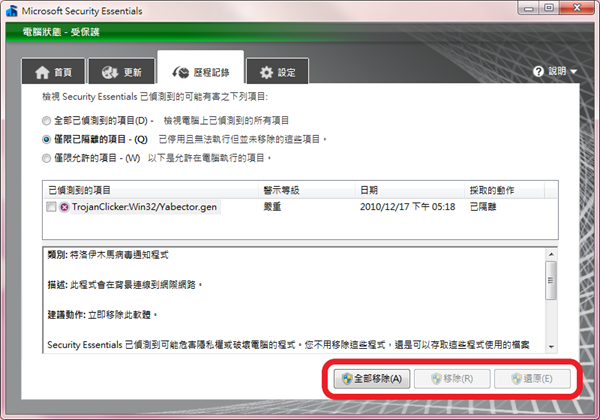Click the 類別: 特洛伊木馬病毒通知程式 line
Screen dimensions: 600x420
click(x=108, y=255)
